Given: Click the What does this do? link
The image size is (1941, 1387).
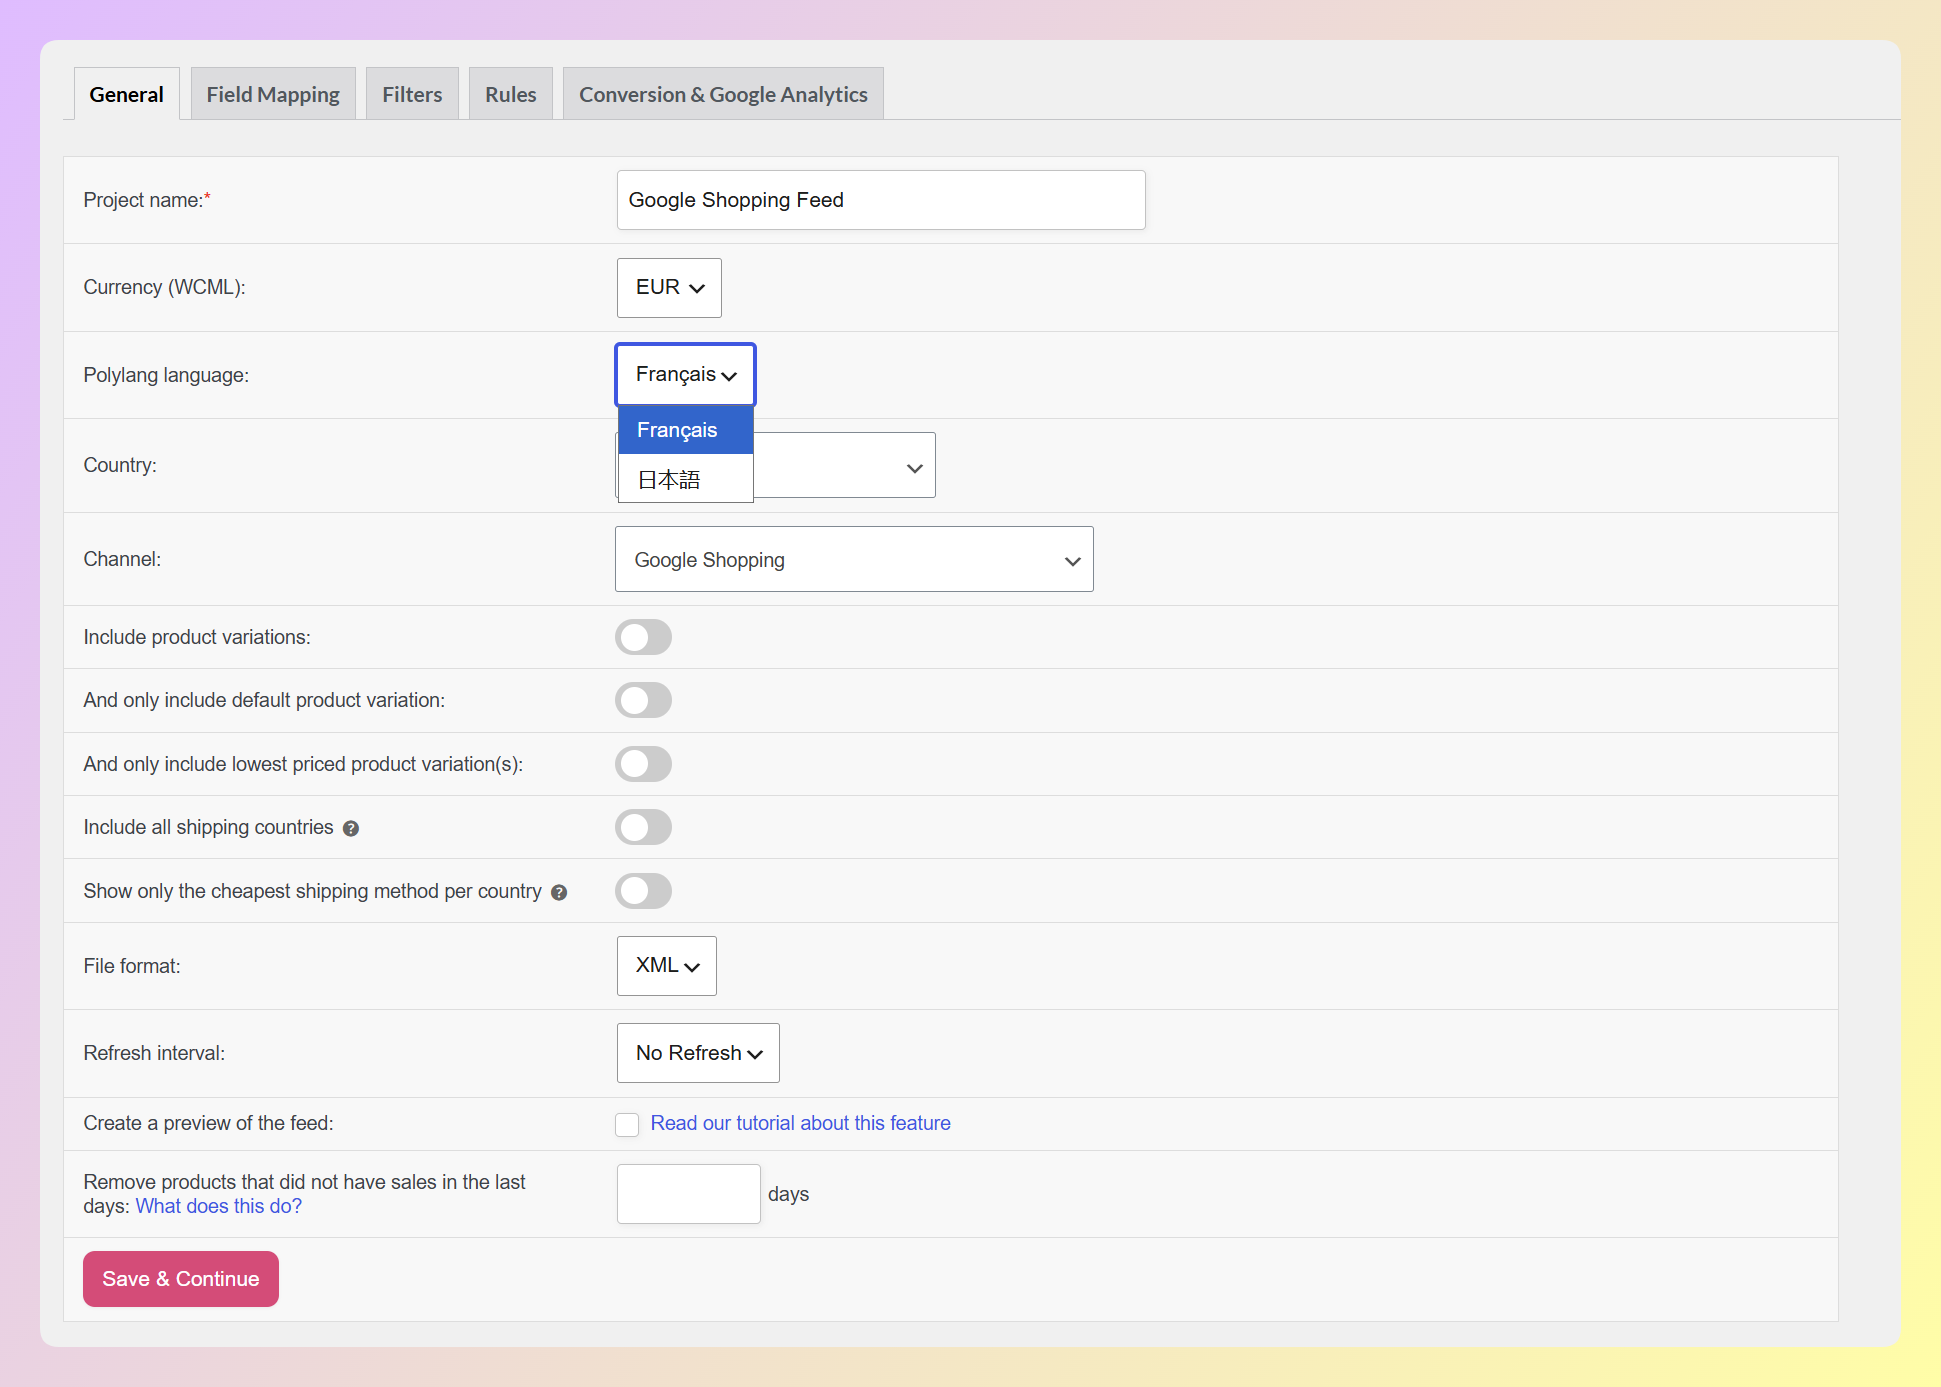Looking at the screenshot, I should 219,1206.
